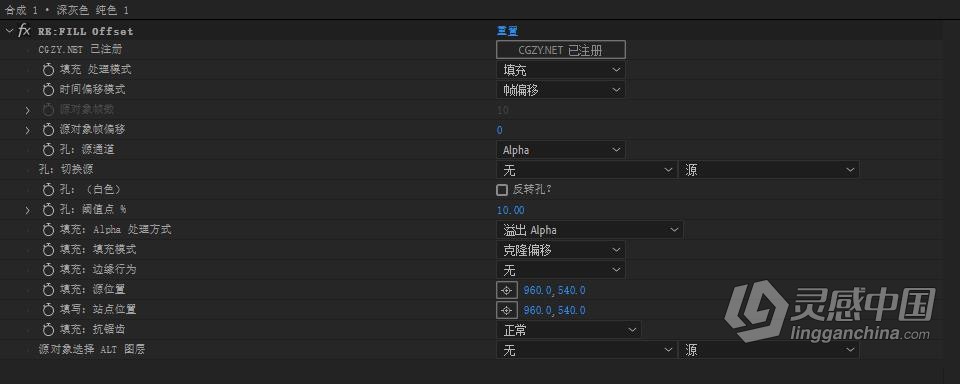The height and width of the screenshot is (384, 960).
Task: Click crosshair picker for 填写：站点位置
Action: click(x=506, y=311)
